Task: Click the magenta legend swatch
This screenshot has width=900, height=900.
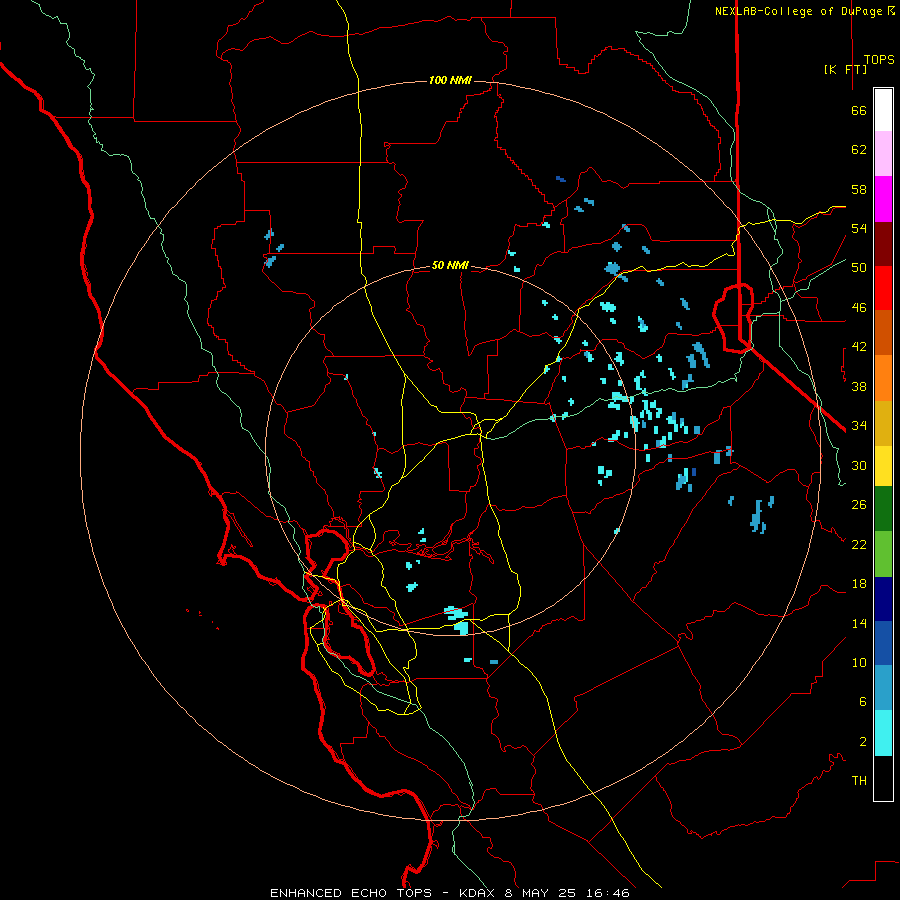Action: tap(883, 199)
